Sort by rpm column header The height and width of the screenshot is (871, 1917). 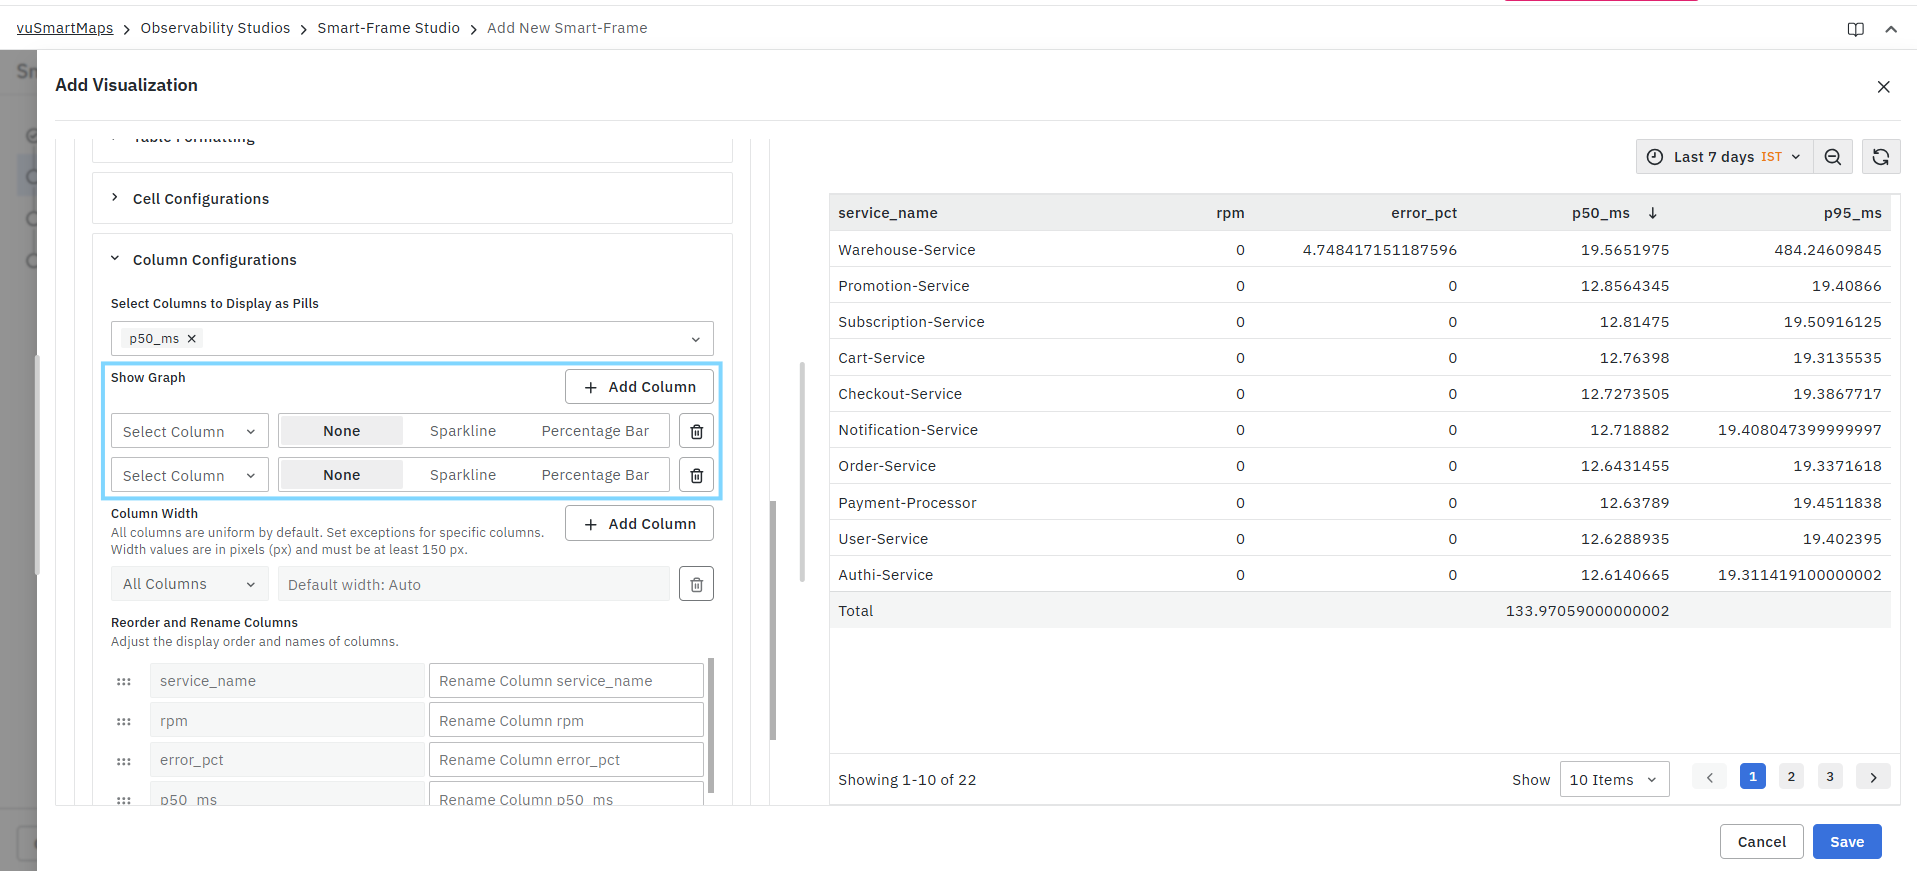[1230, 213]
